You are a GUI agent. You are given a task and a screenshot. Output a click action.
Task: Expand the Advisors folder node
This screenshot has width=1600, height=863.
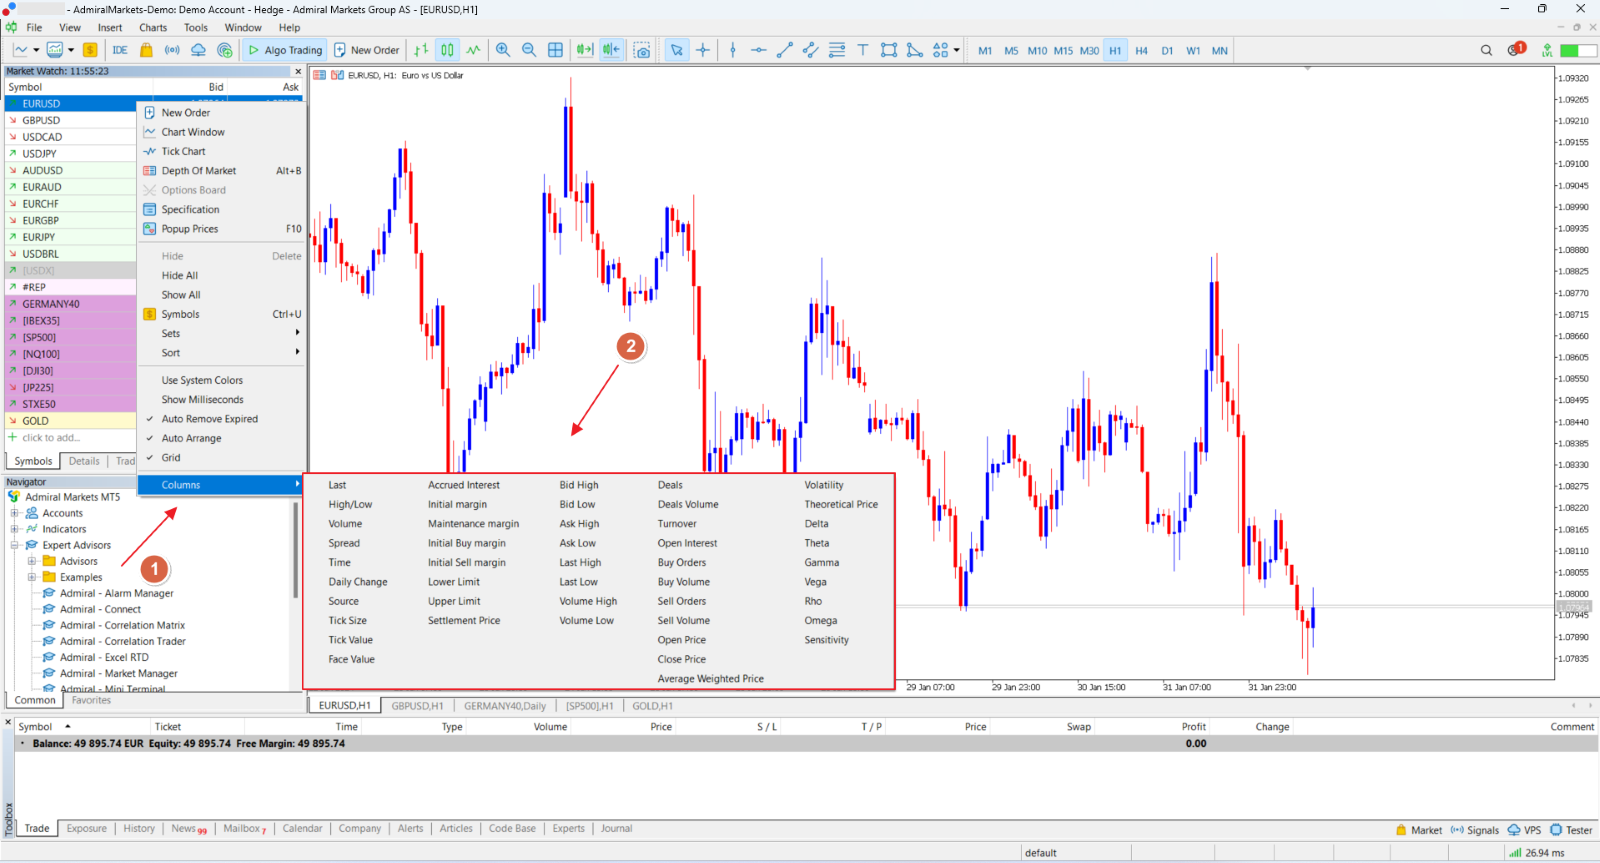point(31,561)
